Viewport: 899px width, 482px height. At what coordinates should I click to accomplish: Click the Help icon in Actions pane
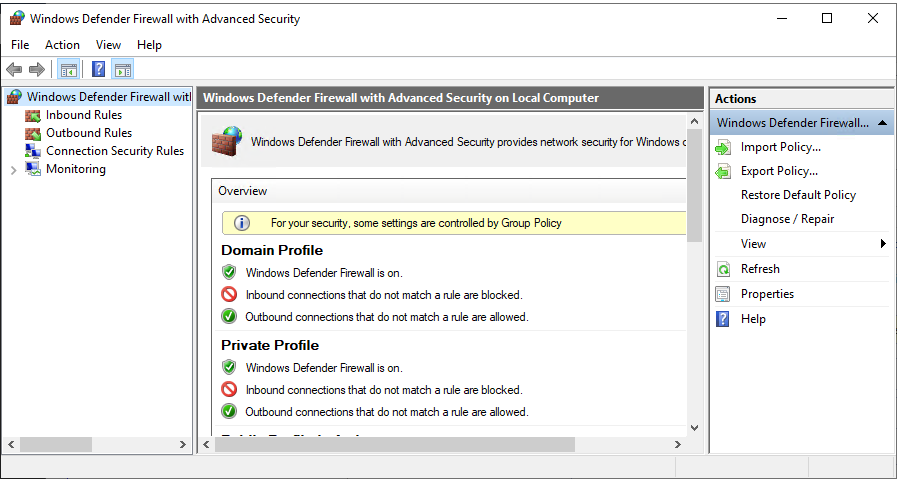coord(723,319)
